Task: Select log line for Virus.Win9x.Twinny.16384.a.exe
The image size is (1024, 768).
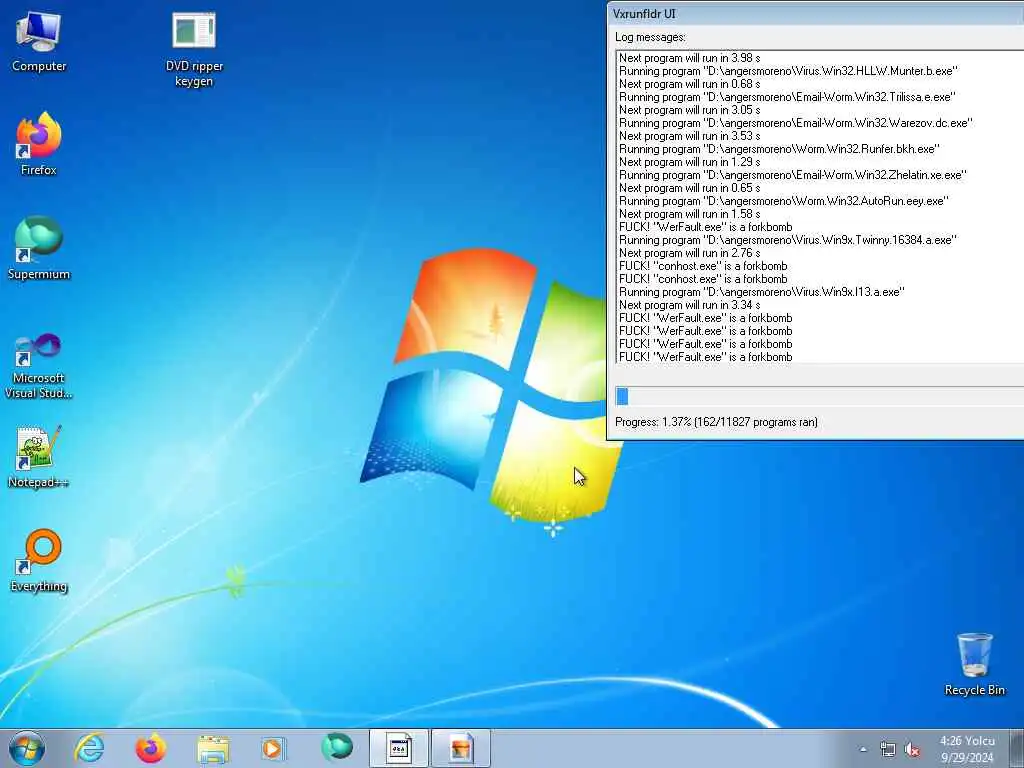Action: 788,240
